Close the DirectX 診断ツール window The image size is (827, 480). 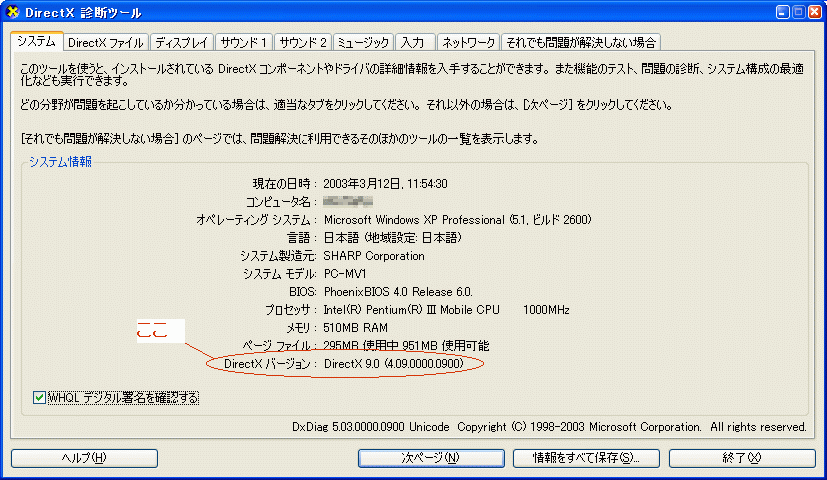click(814, 12)
